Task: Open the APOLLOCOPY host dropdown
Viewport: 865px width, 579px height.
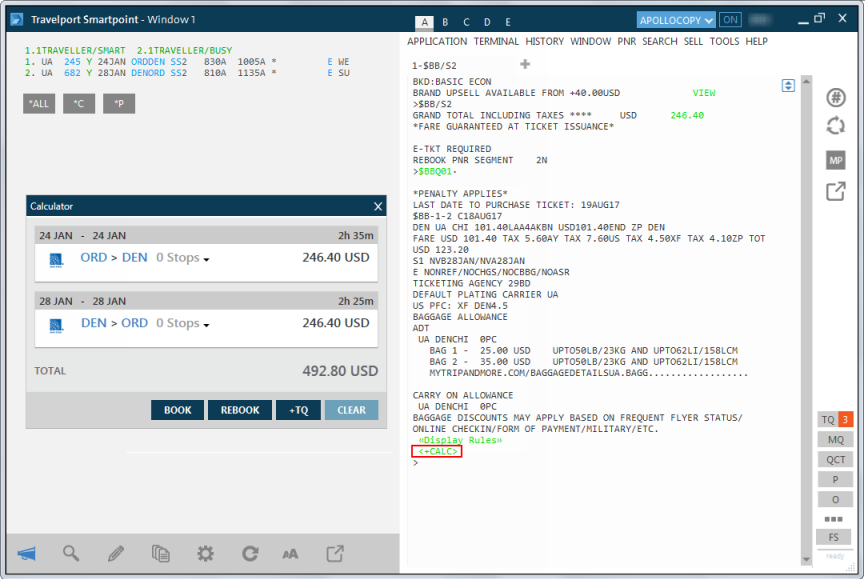Action: coord(677,20)
